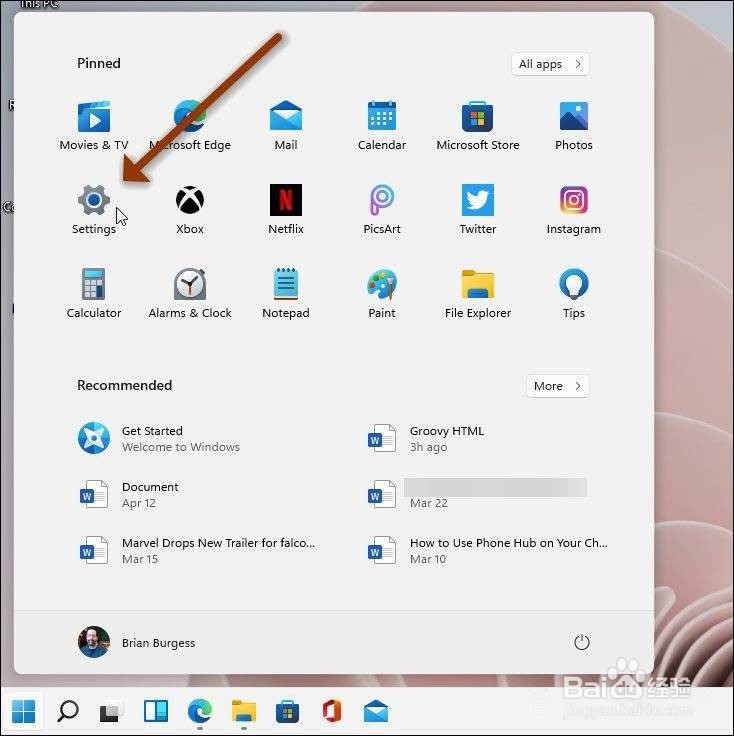Open Brian Burgess user account menu
Image resolution: width=734 pixels, height=736 pixels.
[x=137, y=642]
